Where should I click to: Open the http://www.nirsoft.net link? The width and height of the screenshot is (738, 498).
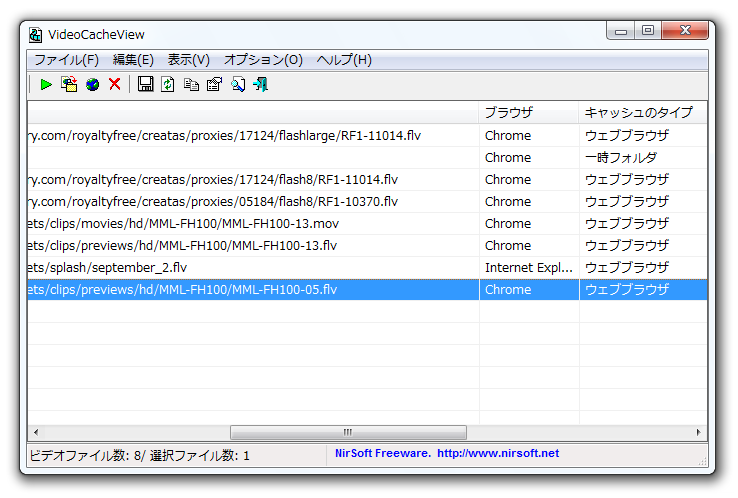click(498, 454)
